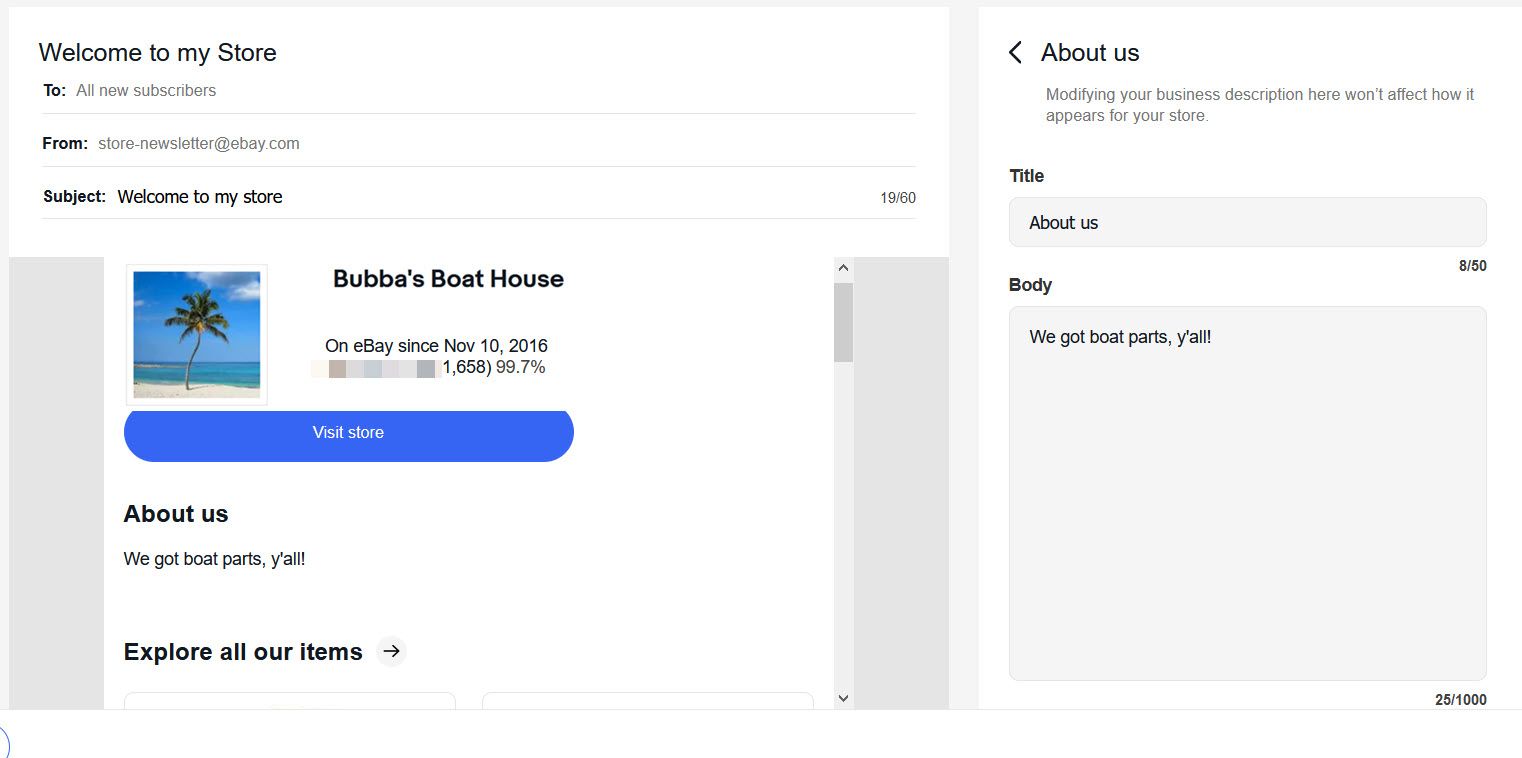
Task: Click the preview scrollbar up arrow
Action: coord(843,268)
